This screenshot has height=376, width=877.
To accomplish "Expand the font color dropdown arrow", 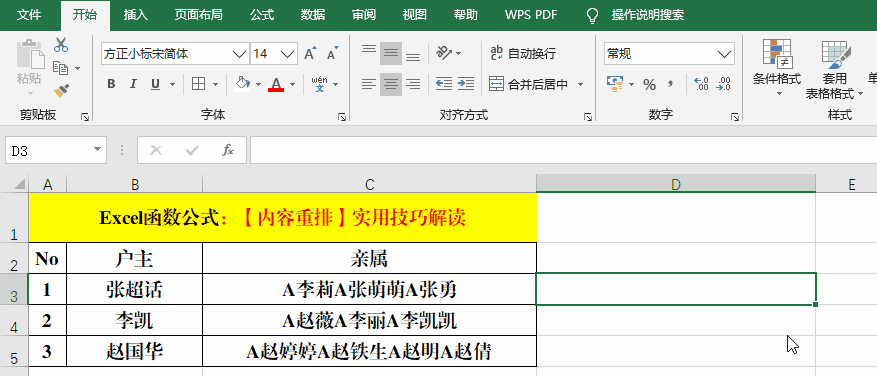I will point(293,84).
